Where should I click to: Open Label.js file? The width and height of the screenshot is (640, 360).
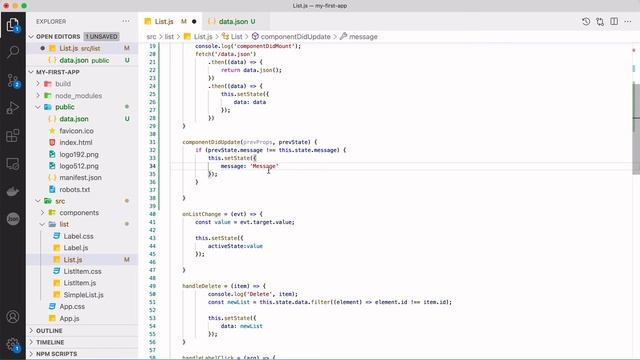[76, 248]
